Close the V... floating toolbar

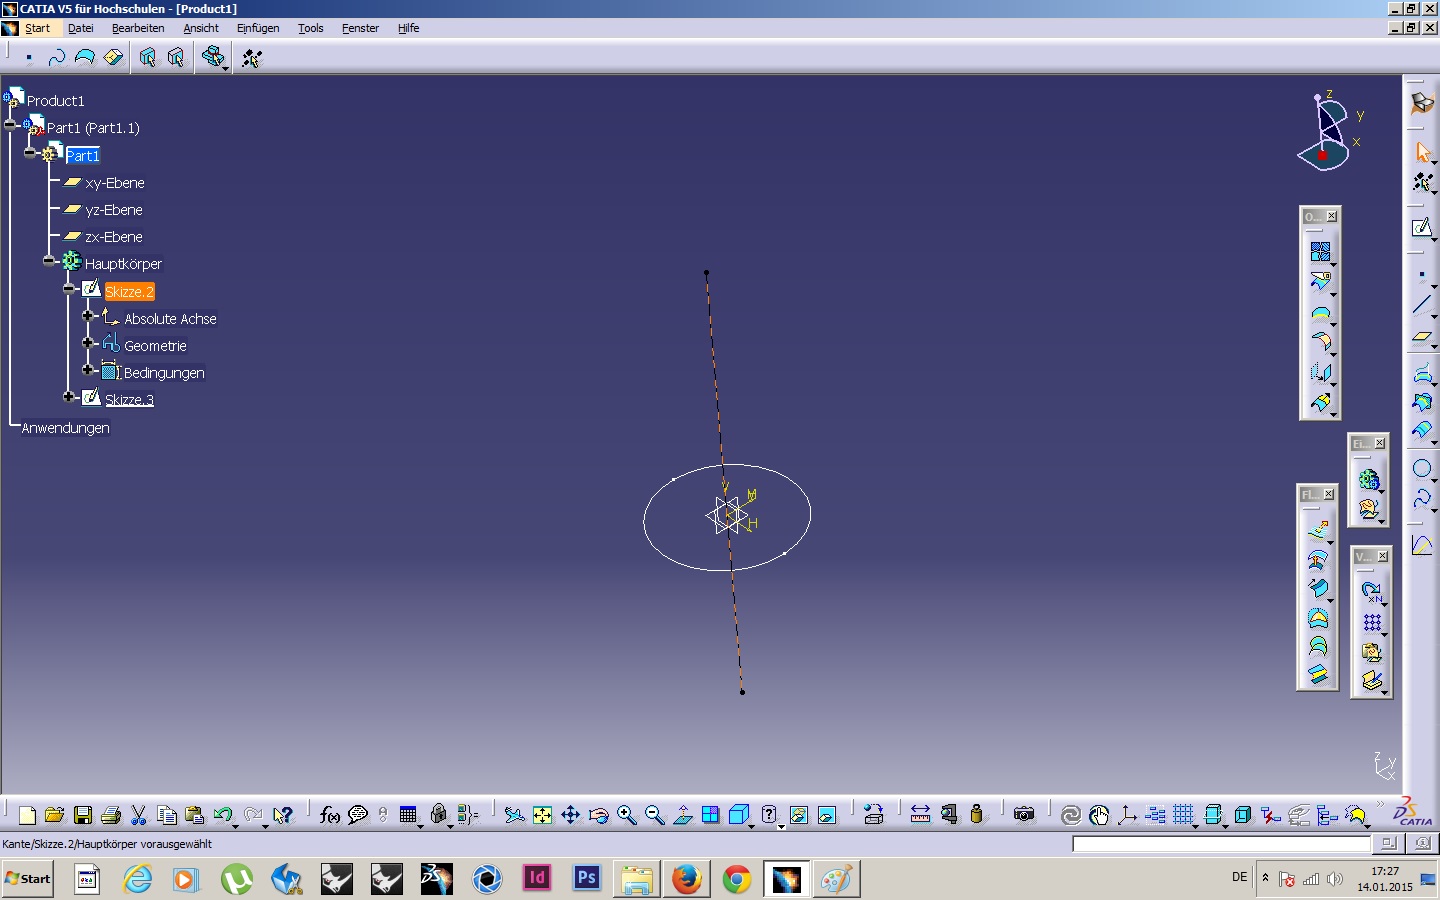coord(1383,556)
